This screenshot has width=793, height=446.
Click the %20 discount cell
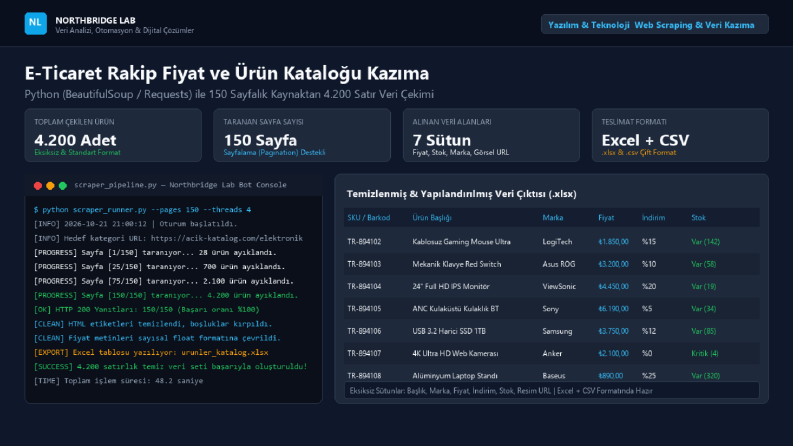point(649,286)
